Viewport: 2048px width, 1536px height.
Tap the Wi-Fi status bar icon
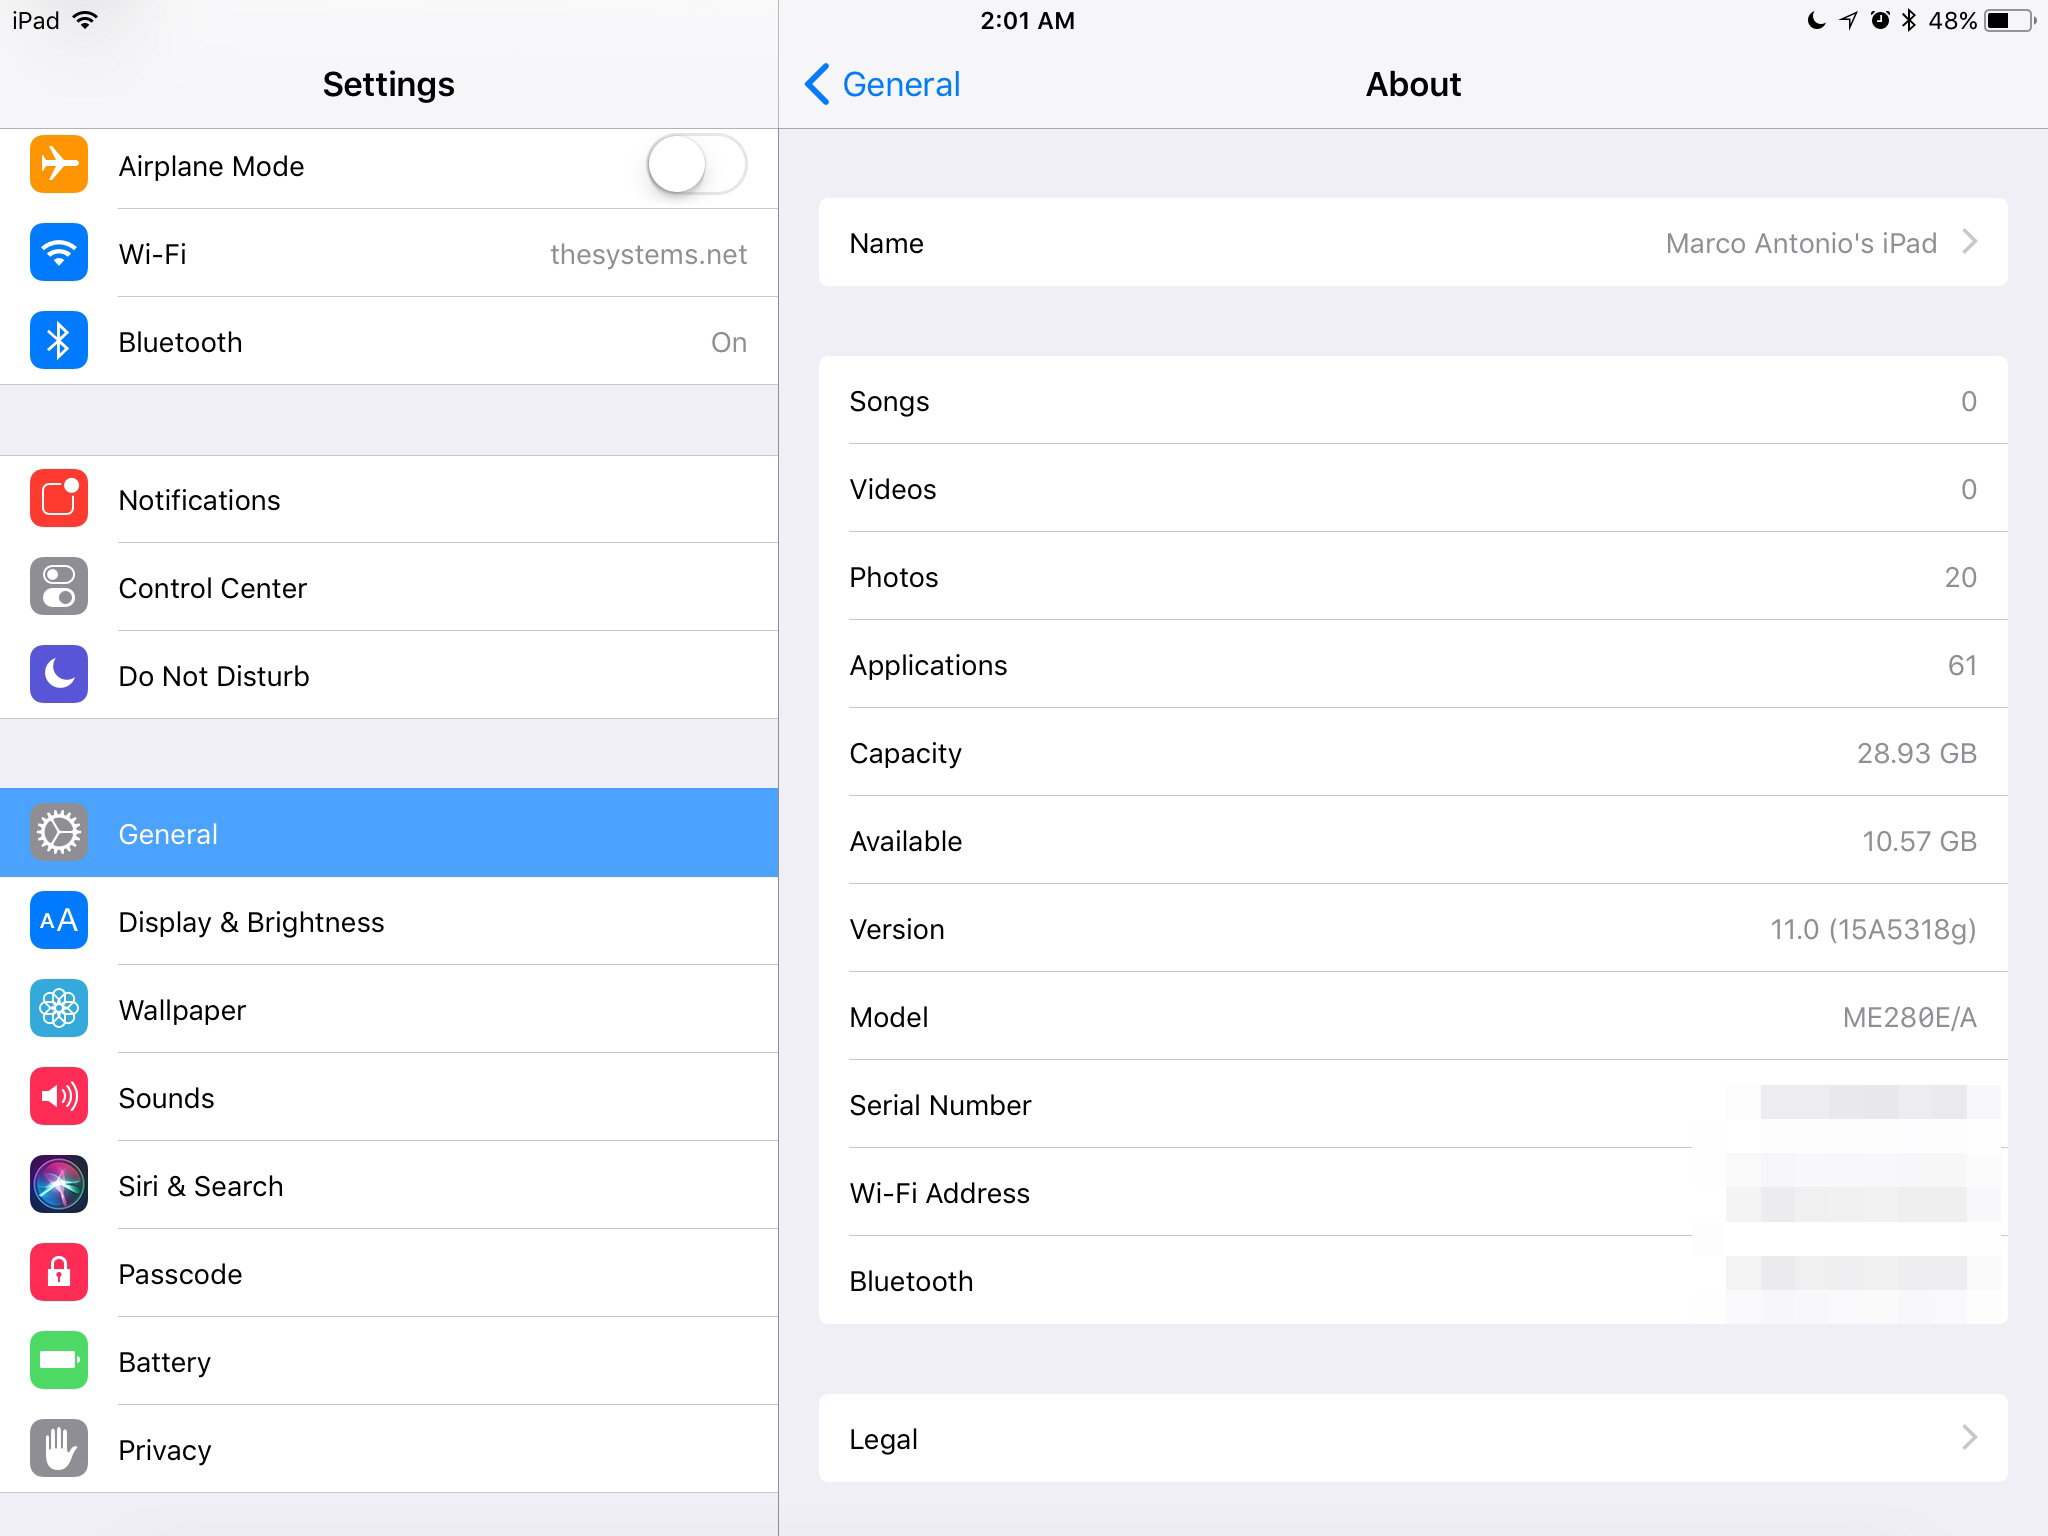pyautogui.click(x=86, y=20)
